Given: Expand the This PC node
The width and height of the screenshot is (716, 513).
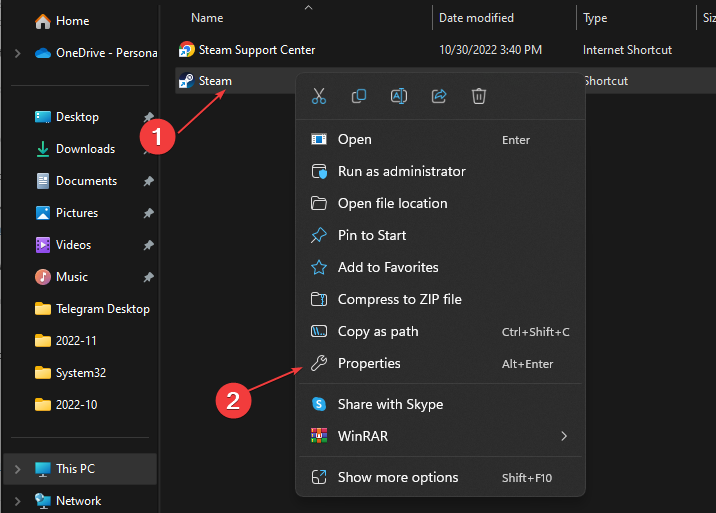Looking at the screenshot, I should coord(17,469).
